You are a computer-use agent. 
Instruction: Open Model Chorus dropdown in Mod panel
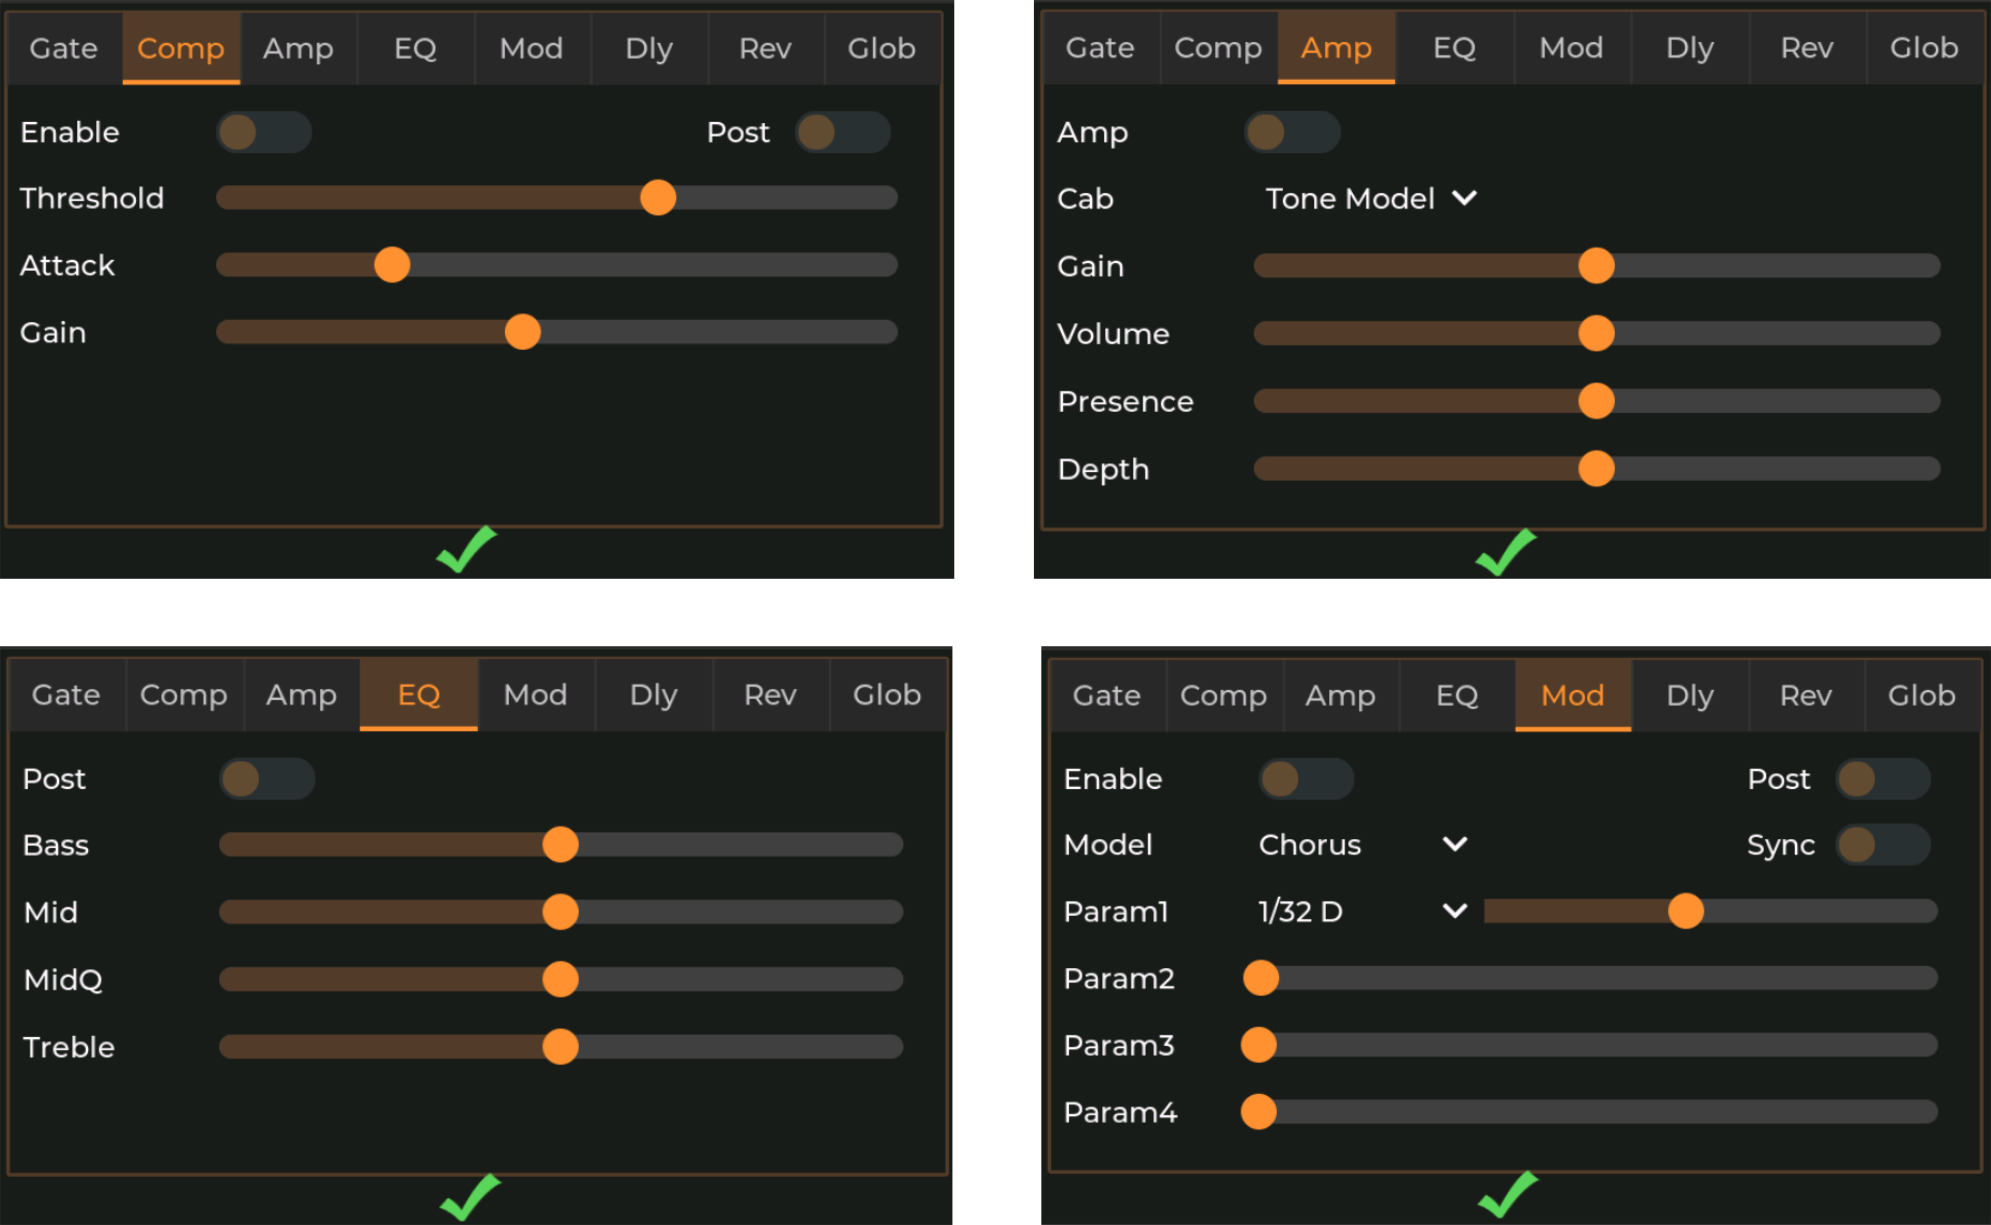pos(1362,845)
